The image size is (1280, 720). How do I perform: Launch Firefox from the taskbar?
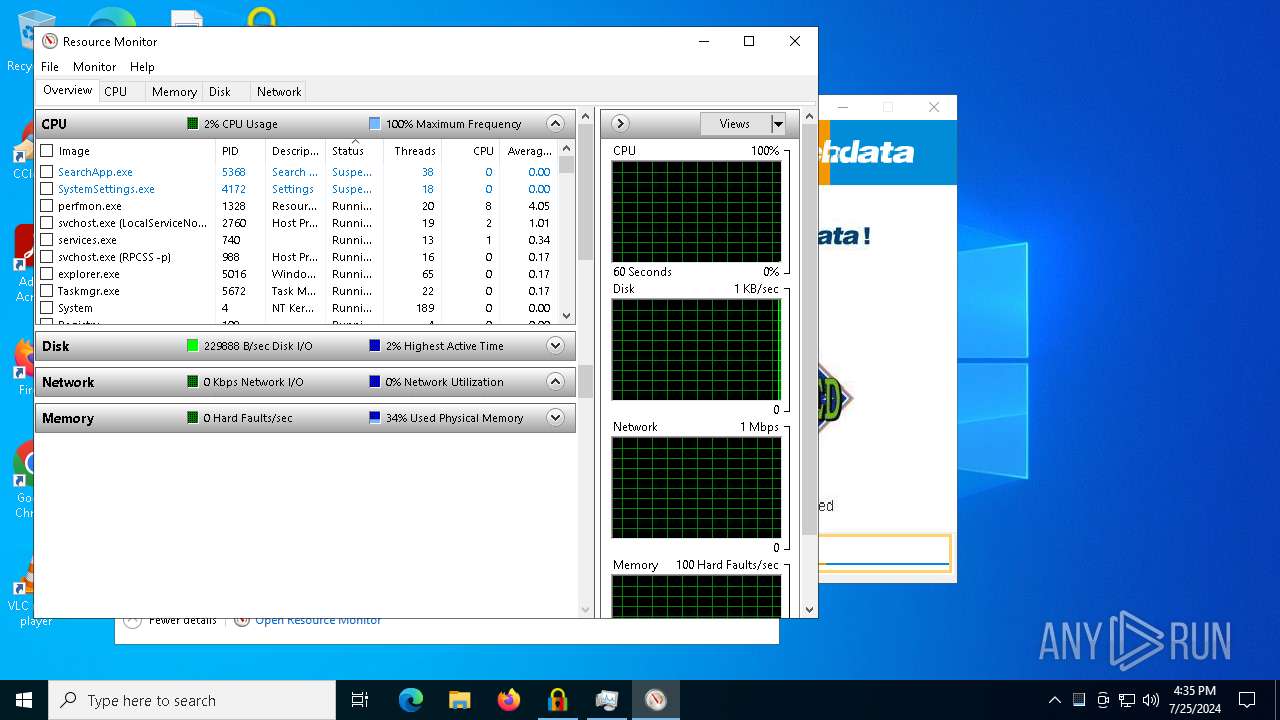coord(509,700)
